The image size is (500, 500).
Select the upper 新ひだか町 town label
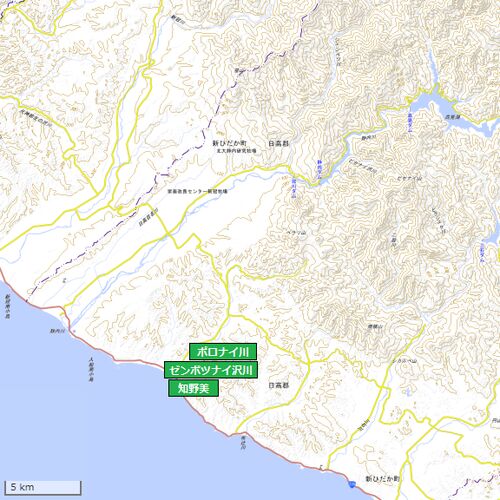230,144
